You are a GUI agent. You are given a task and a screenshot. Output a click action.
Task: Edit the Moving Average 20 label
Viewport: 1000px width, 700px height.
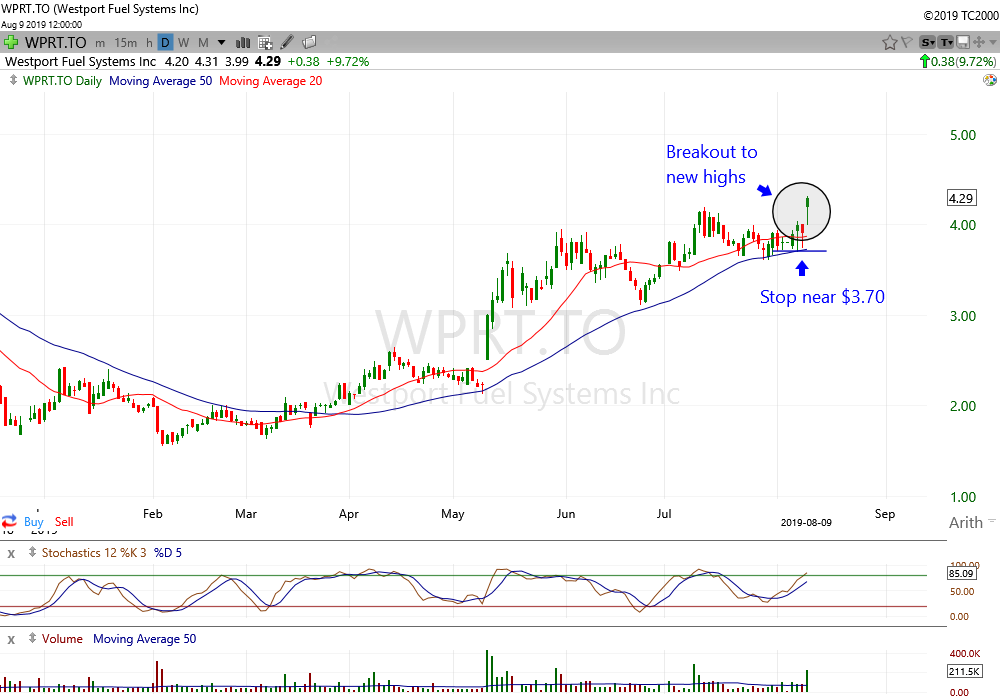tap(270, 81)
